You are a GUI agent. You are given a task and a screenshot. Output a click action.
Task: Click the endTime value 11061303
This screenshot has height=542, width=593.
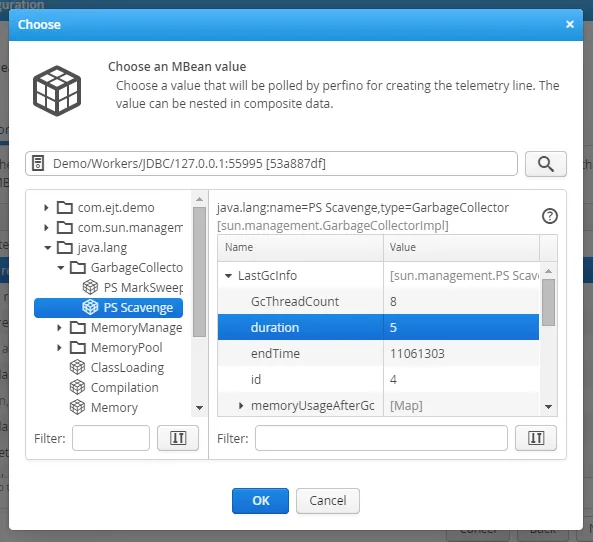[417, 354]
